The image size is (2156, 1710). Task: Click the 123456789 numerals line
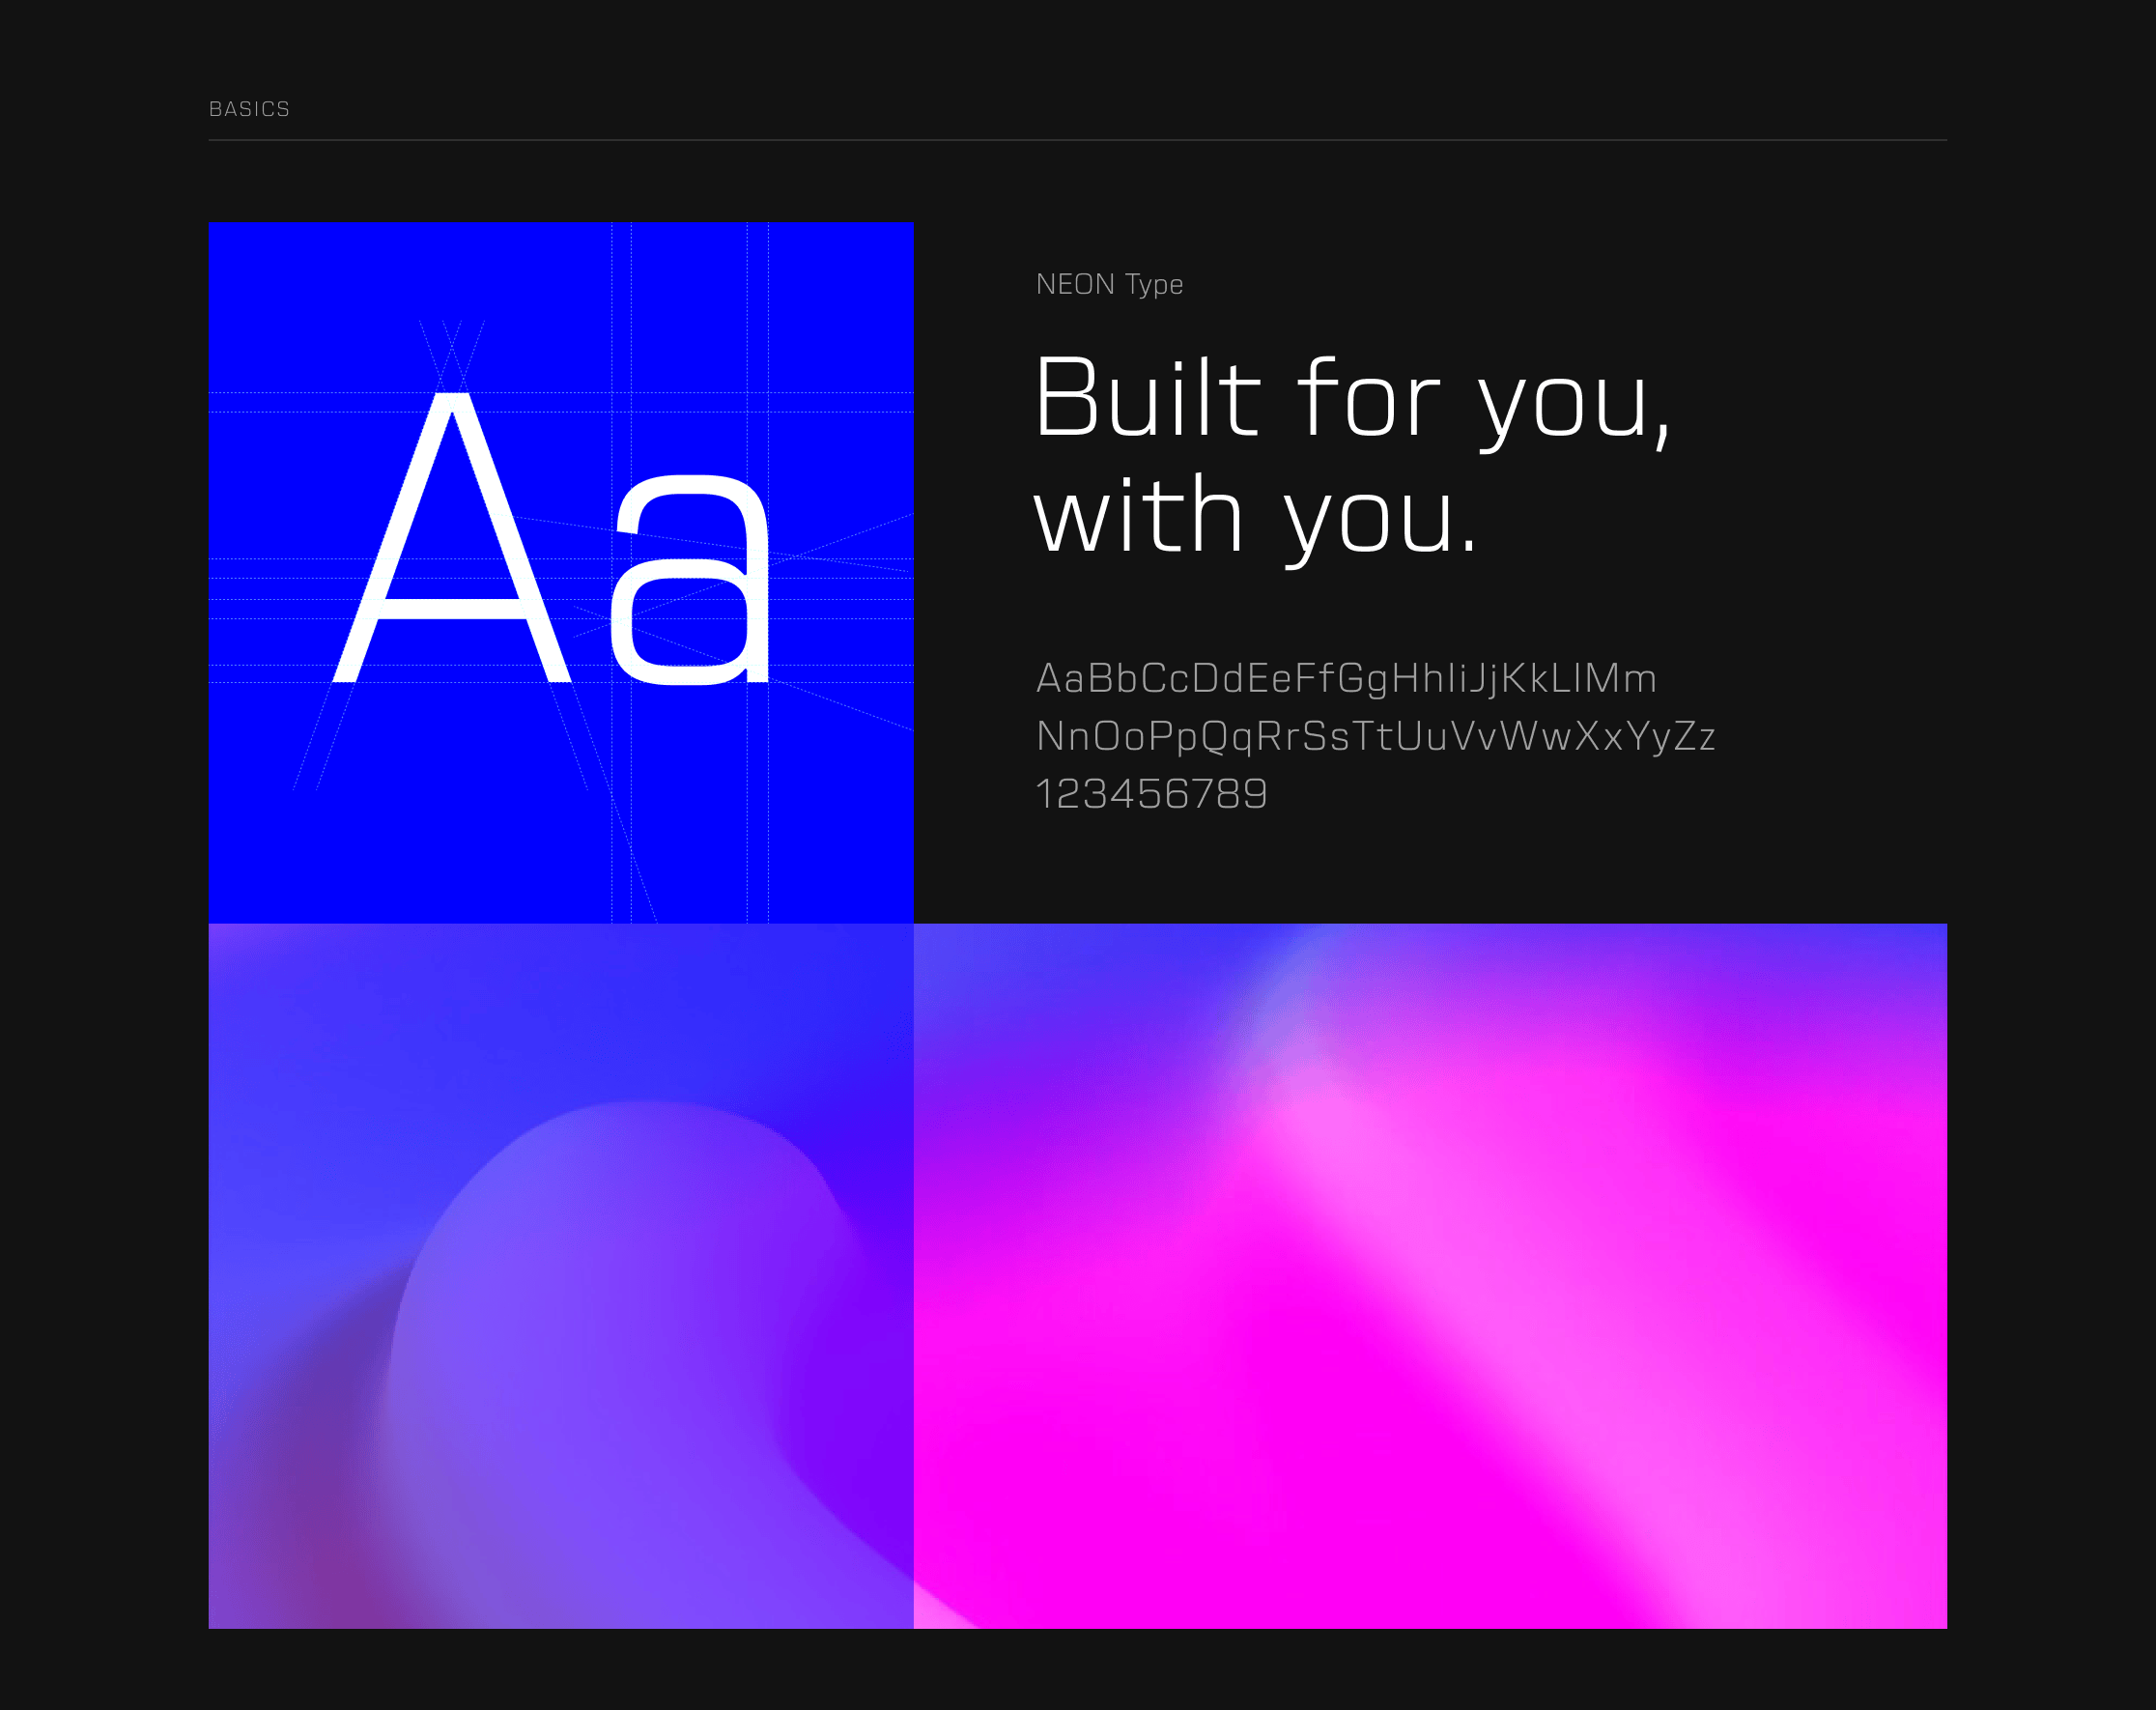(x=1151, y=795)
